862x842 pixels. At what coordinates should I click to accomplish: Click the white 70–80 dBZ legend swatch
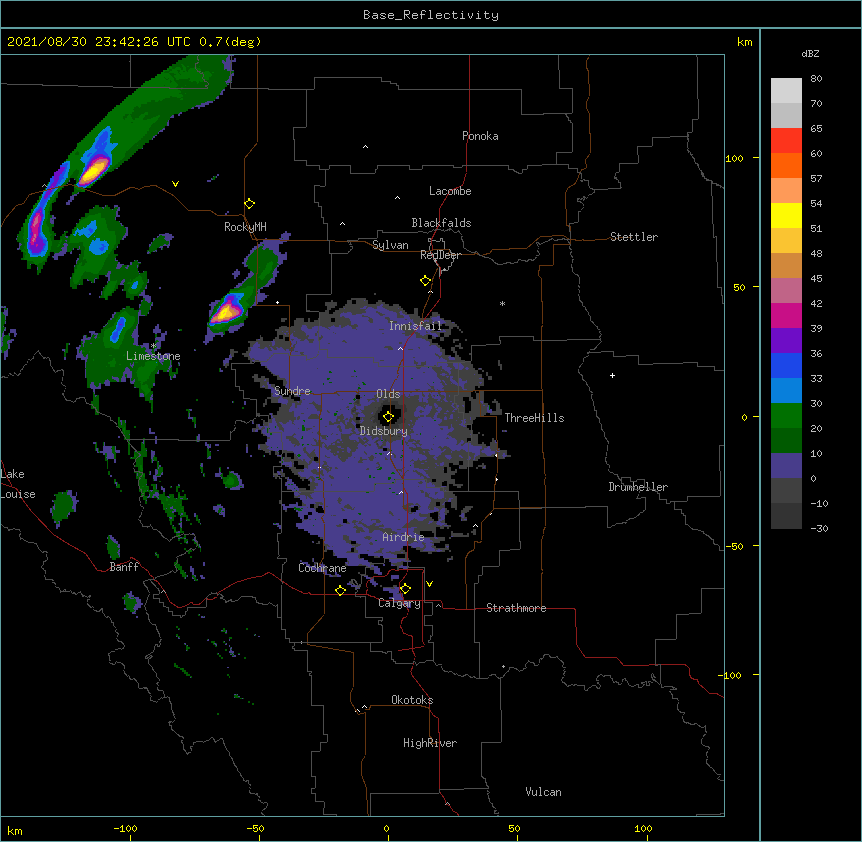click(x=786, y=91)
